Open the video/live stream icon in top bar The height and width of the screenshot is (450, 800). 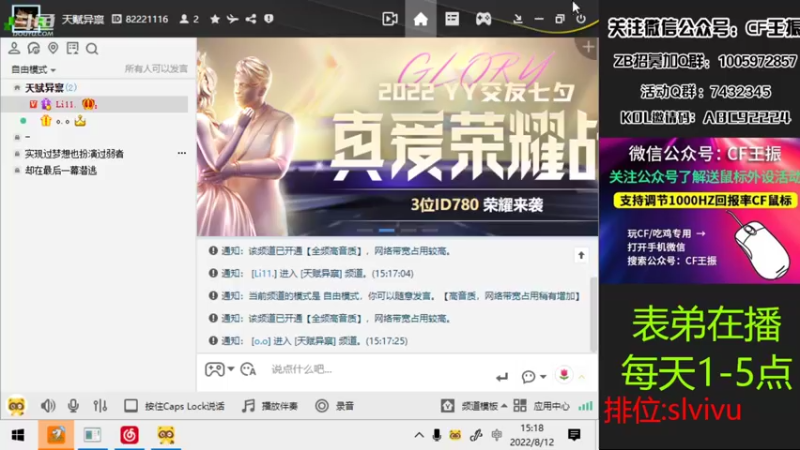pyautogui.click(x=390, y=19)
